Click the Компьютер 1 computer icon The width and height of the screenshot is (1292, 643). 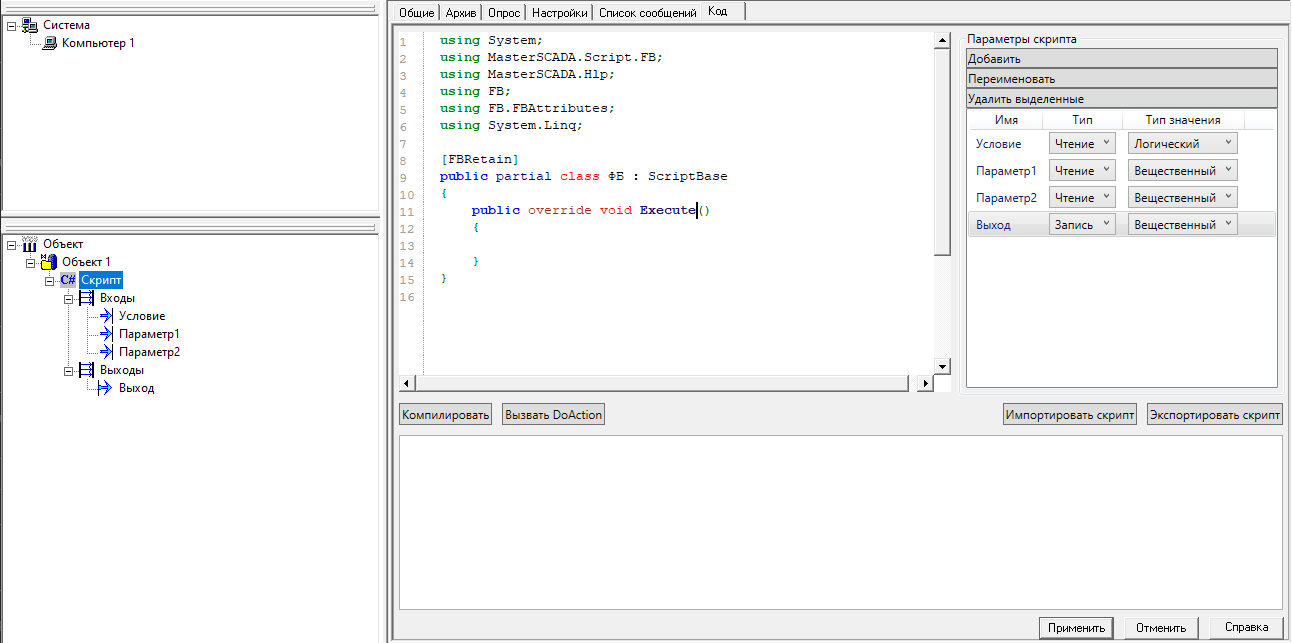point(50,43)
